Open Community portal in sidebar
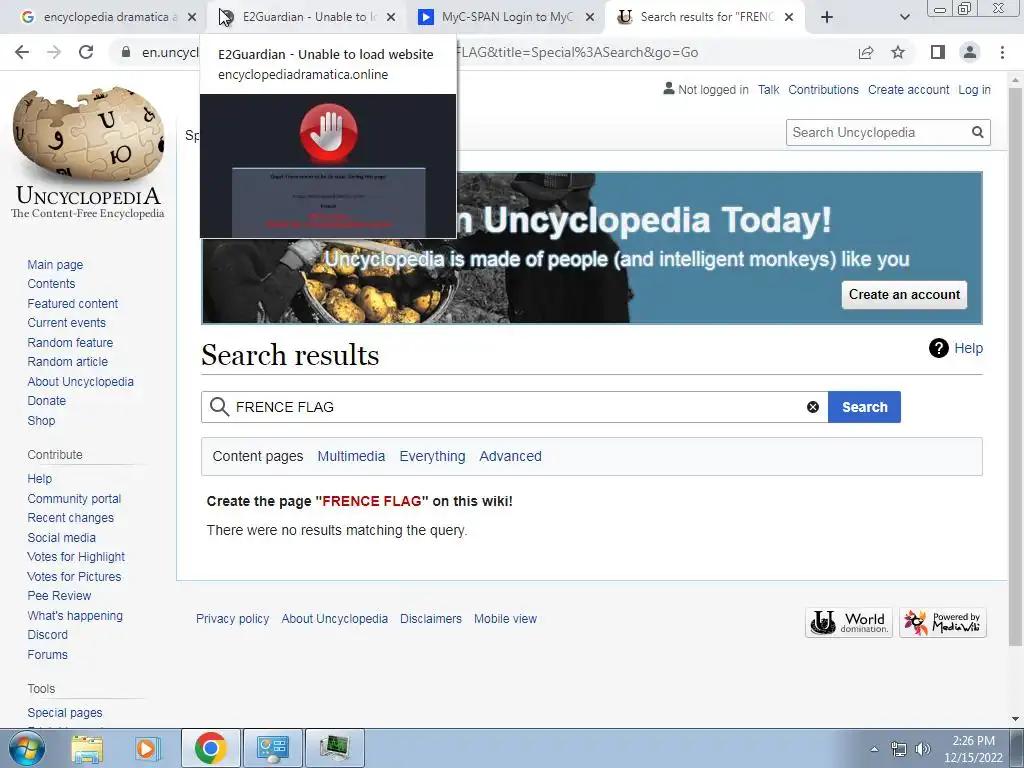This screenshot has width=1024, height=768. point(74,498)
